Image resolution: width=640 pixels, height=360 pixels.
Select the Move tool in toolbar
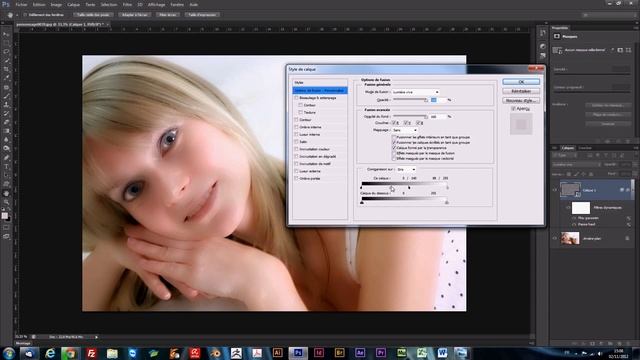click(x=6, y=34)
